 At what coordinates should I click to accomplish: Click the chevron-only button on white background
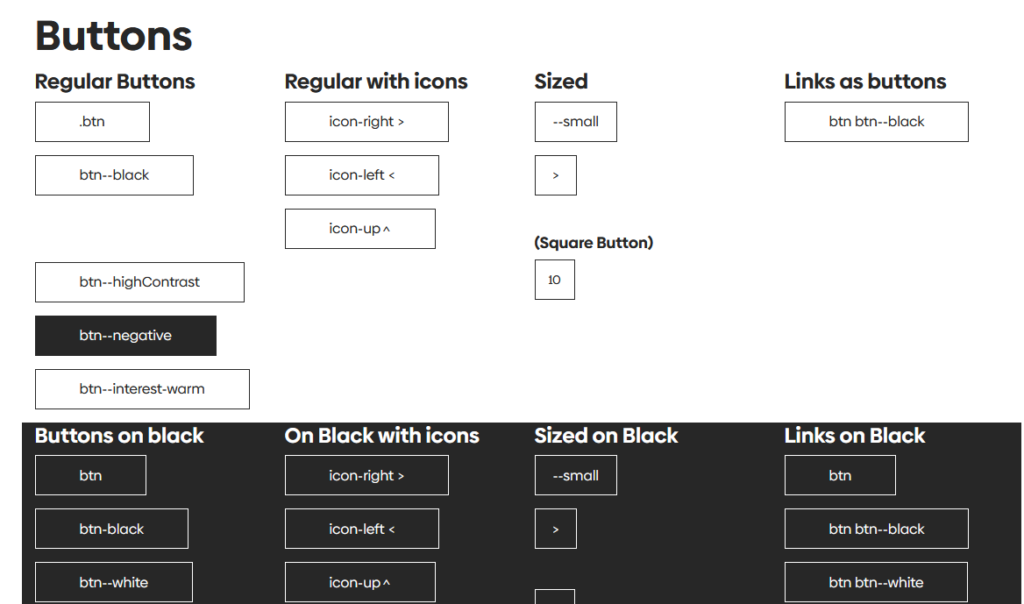(555, 175)
